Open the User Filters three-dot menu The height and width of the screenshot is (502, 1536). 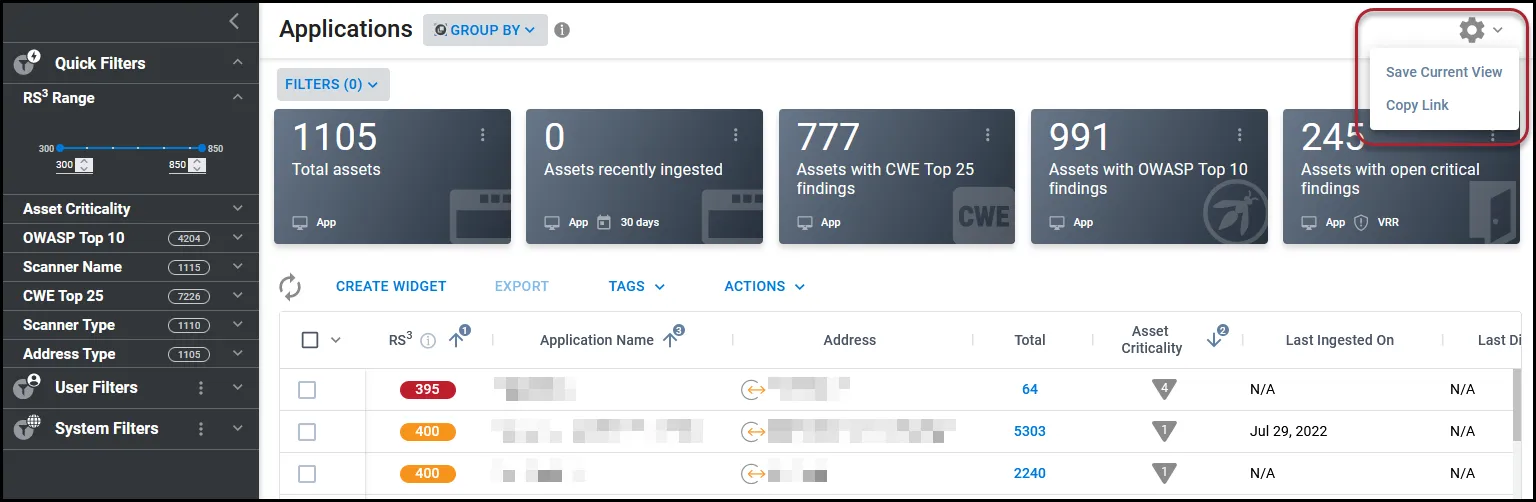(201, 388)
